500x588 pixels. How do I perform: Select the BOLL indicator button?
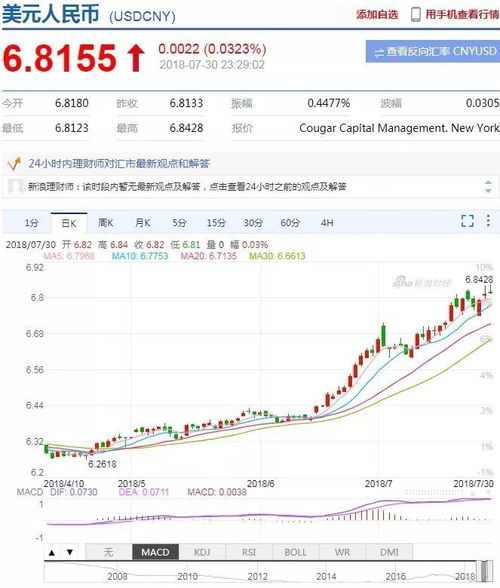point(296,552)
